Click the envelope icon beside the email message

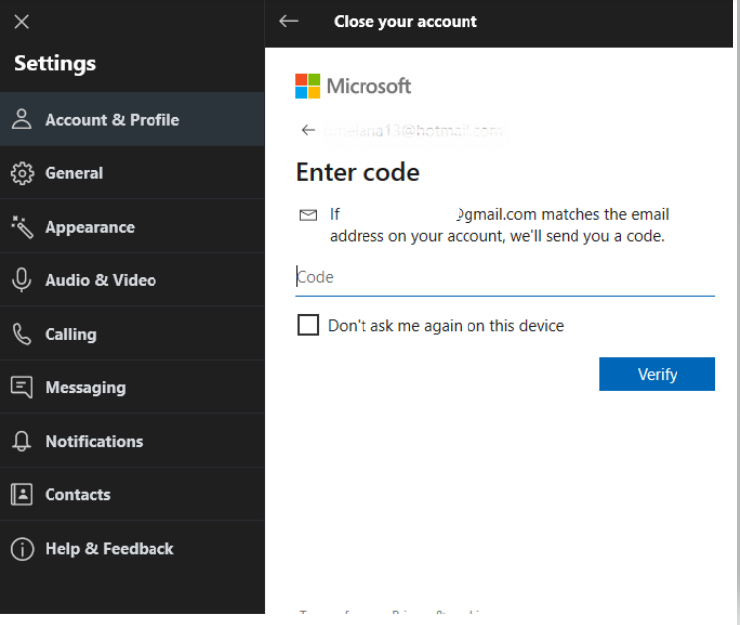308,215
